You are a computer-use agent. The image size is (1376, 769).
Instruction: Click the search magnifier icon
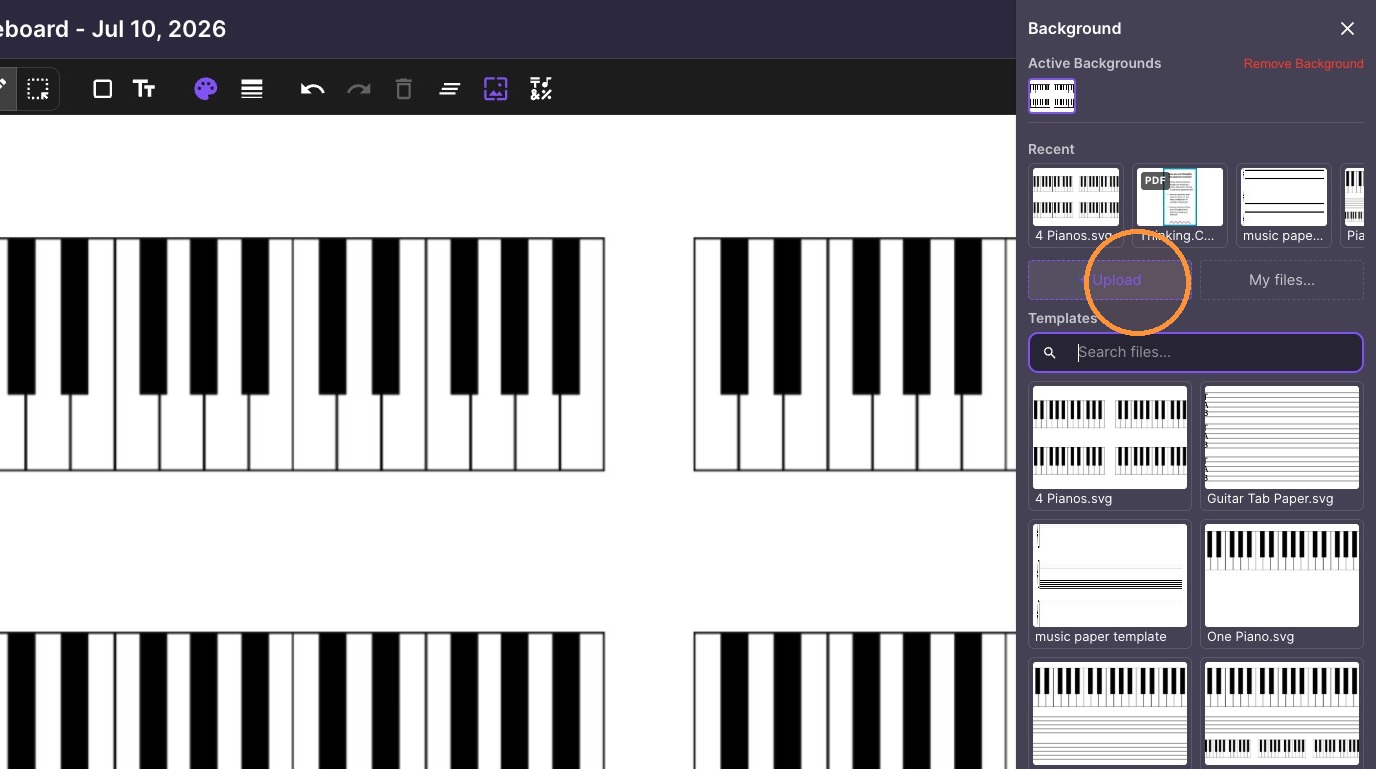coord(1049,352)
